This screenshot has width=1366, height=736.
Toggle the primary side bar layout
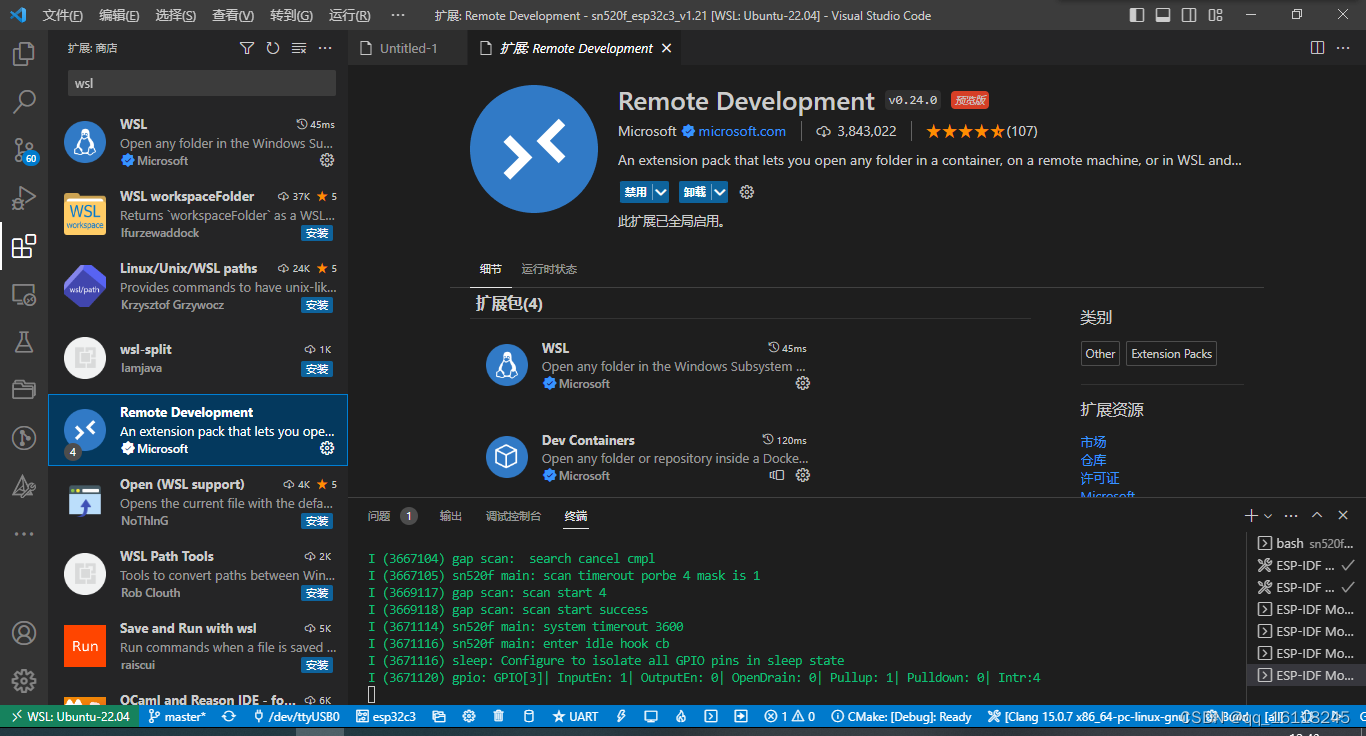pos(1137,15)
